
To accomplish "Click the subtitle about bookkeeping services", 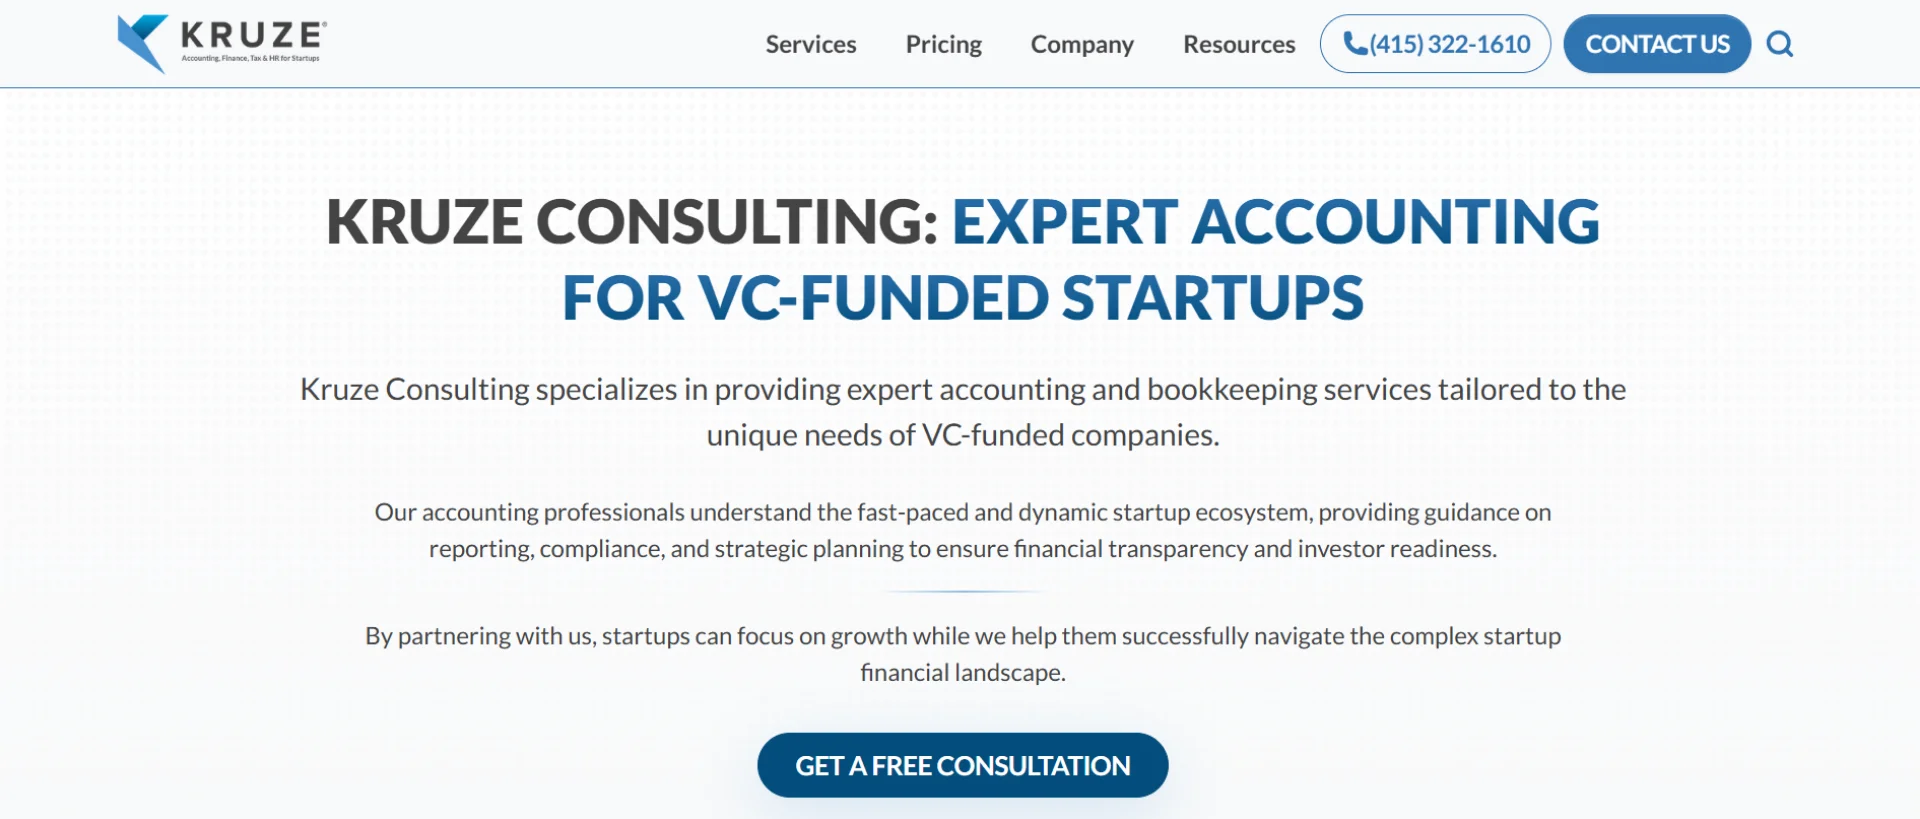I will click(962, 412).
